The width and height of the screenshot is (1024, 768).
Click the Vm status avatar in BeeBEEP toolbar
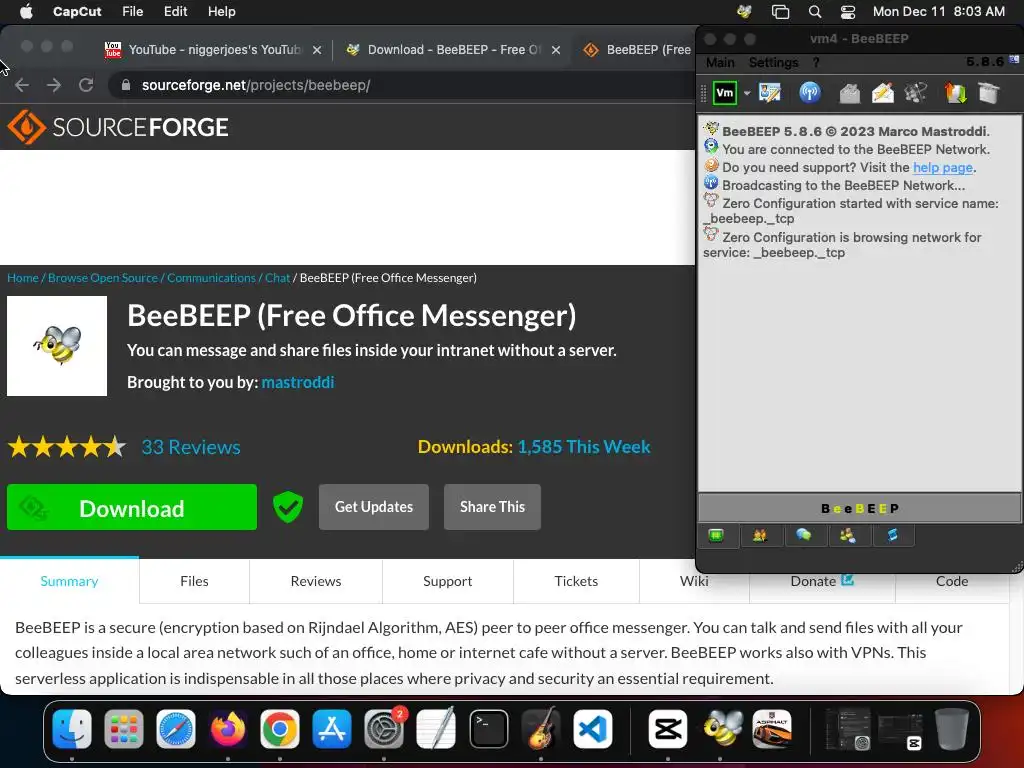724,93
